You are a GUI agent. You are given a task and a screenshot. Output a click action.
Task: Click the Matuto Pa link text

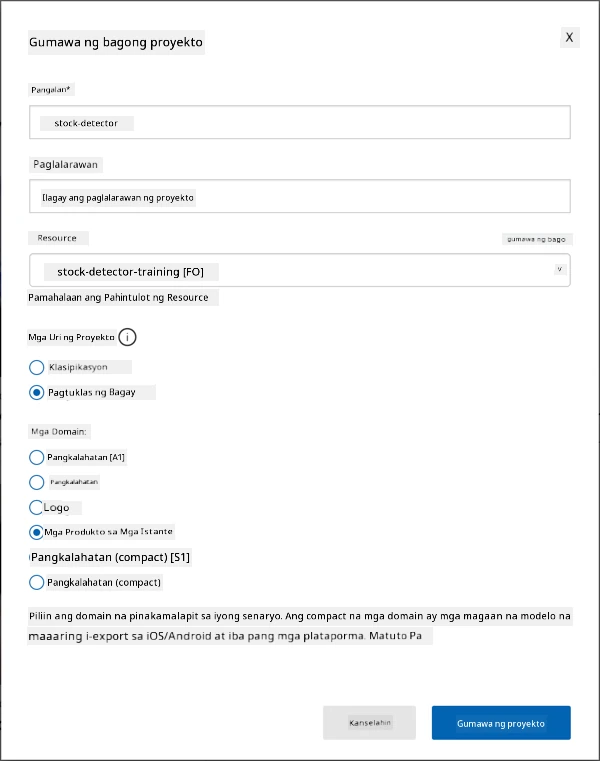[x=395, y=636]
